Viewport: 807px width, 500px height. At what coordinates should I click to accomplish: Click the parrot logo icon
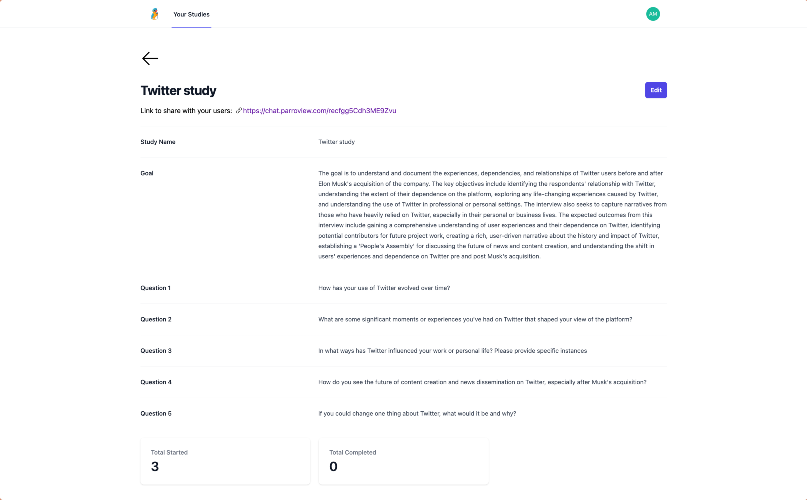[154, 14]
